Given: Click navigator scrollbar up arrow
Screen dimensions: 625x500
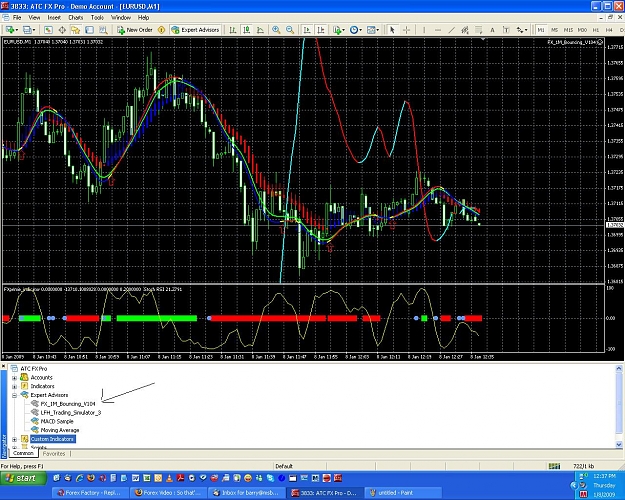Looking at the screenshot, I should pyautogui.click(x=619, y=369).
